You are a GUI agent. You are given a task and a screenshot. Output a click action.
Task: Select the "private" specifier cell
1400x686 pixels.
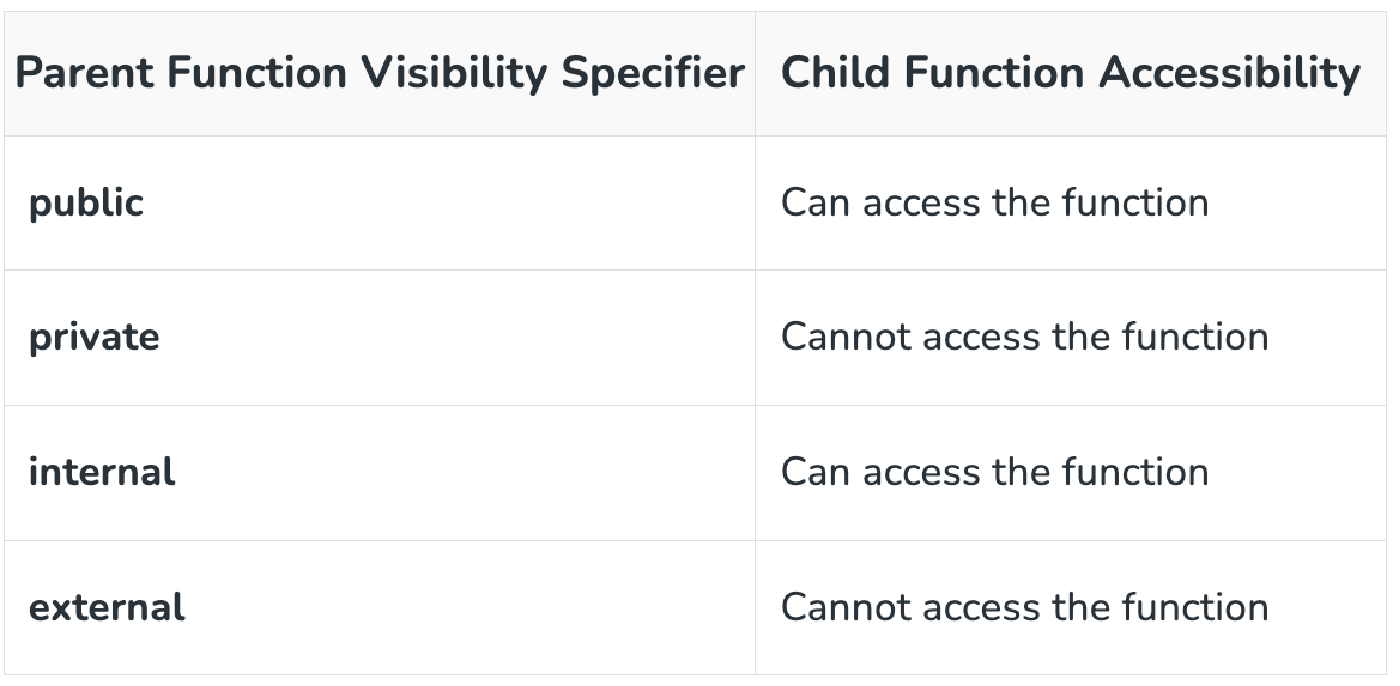tap(94, 337)
